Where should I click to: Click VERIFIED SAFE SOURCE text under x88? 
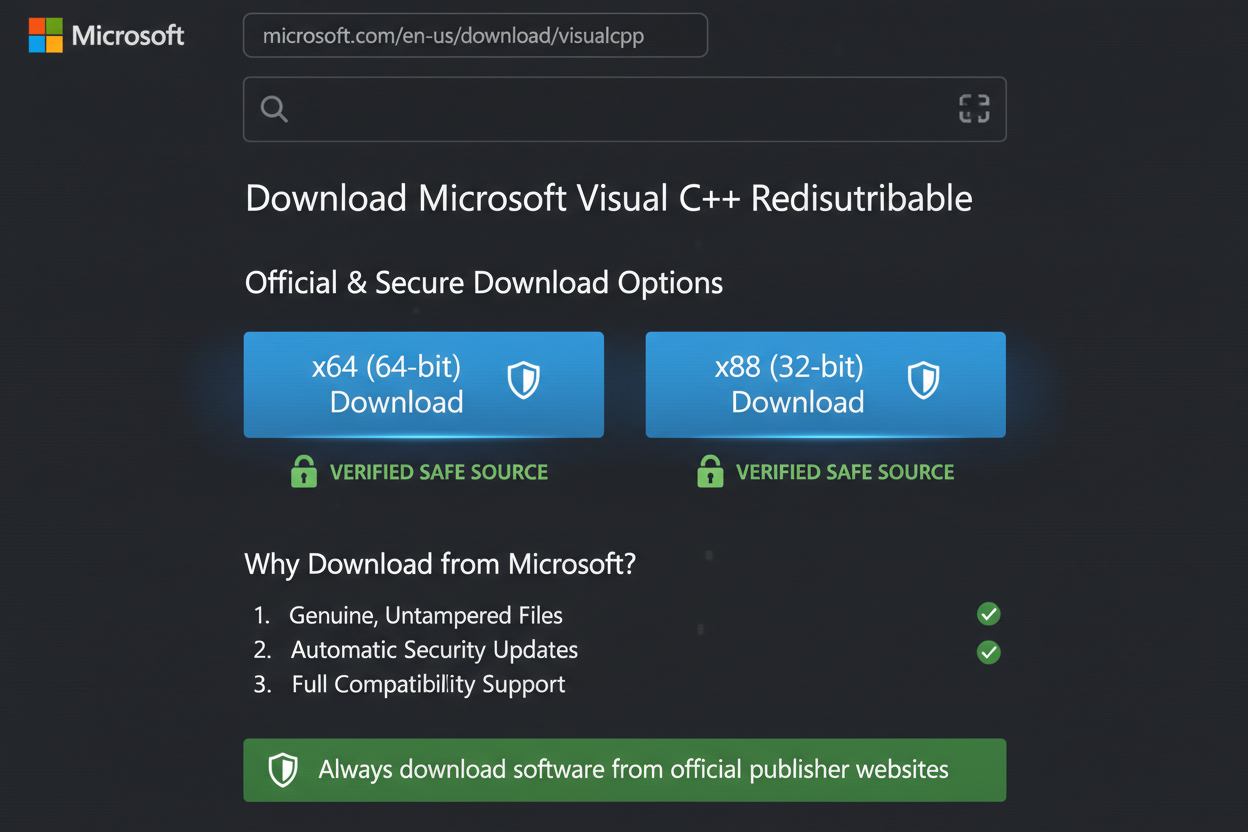[x=845, y=472]
